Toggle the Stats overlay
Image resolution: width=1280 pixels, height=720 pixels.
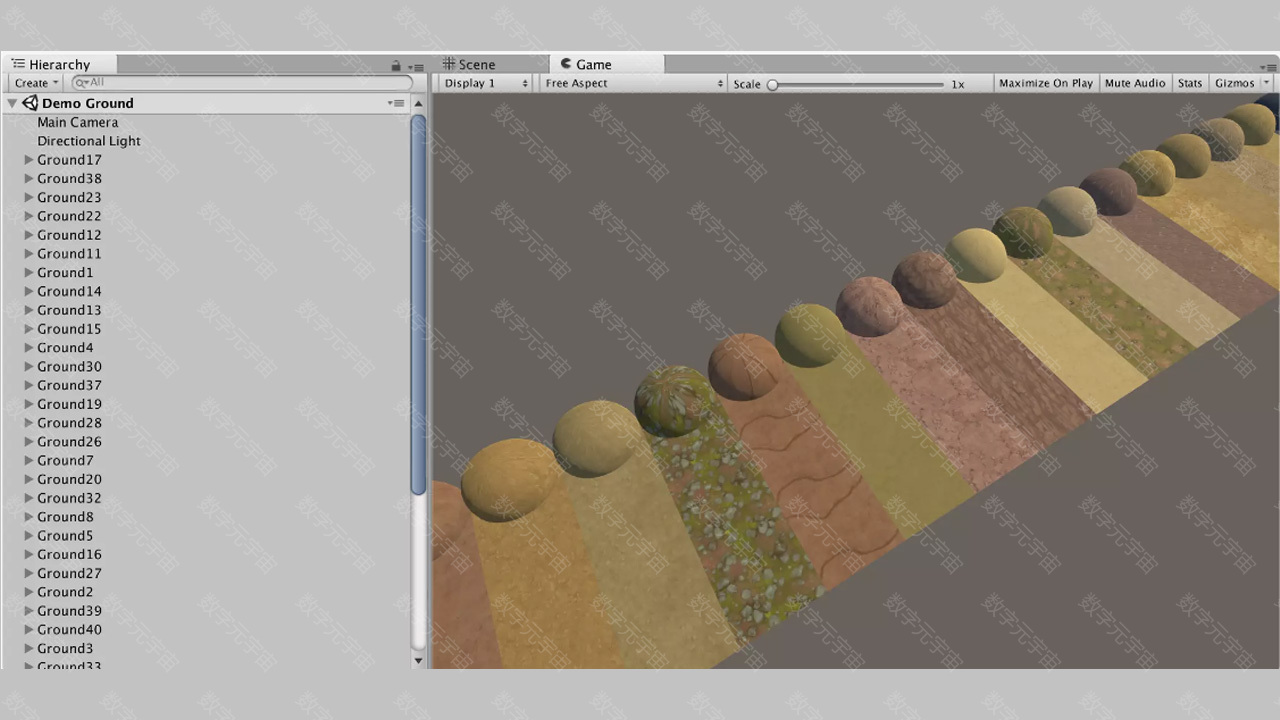pyautogui.click(x=1190, y=83)
